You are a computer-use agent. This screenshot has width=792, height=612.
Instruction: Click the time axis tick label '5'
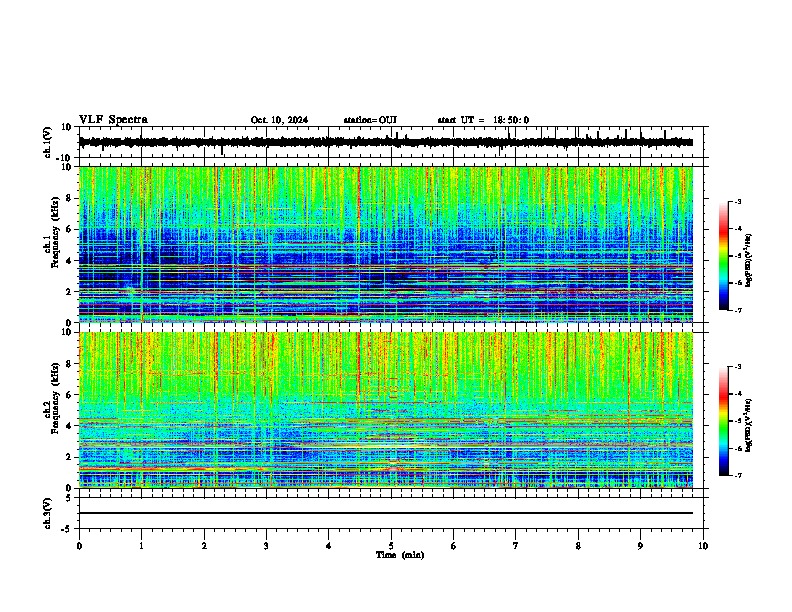click(x=391, y=546)
